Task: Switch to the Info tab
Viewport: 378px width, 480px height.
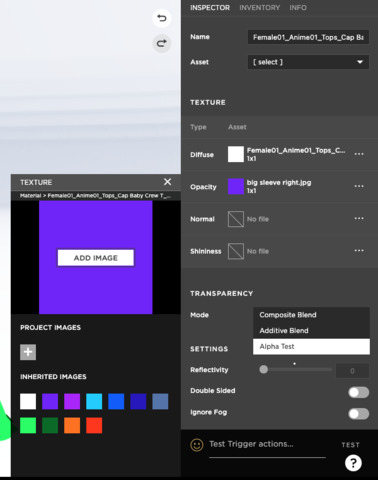Action: 298,8
